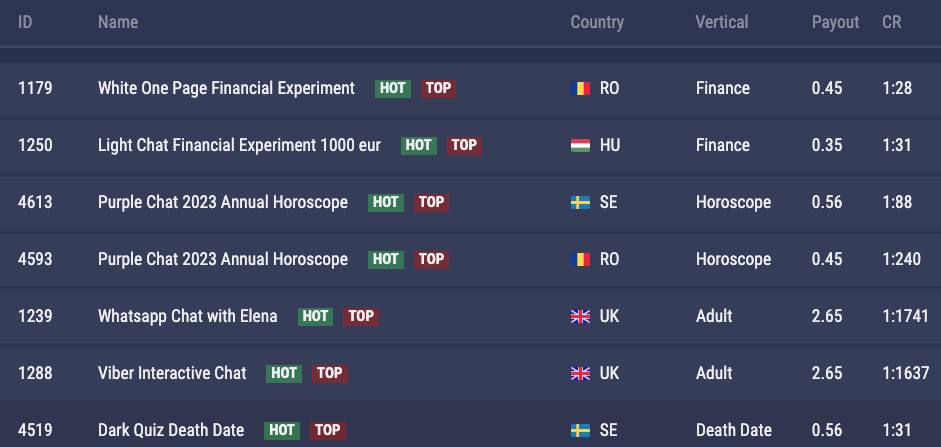Screen dimensions: 941x447
Task: Click the HOT badge on White One Page Financial Experiment
Action: [392, 88]
